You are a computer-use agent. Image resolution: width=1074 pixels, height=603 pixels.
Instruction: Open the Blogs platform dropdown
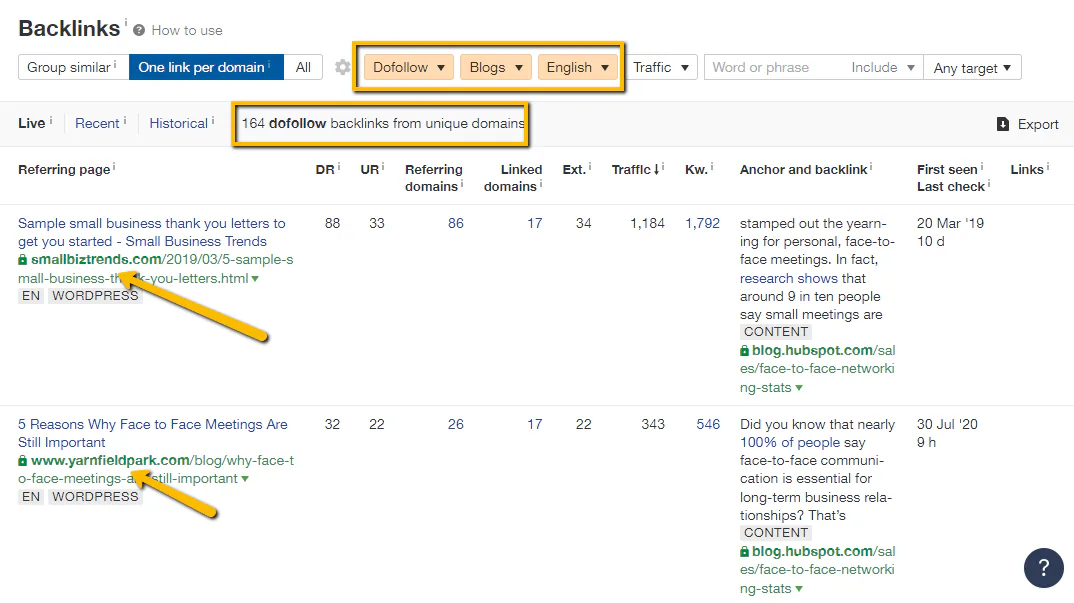pos(496,67)
